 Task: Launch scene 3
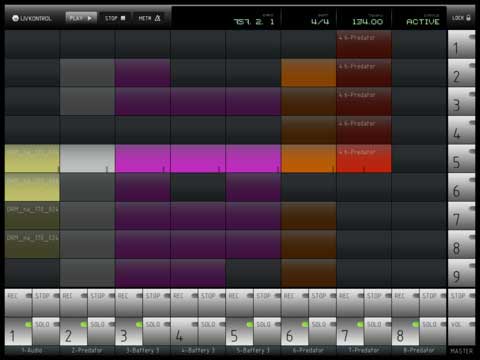(461, 102)
